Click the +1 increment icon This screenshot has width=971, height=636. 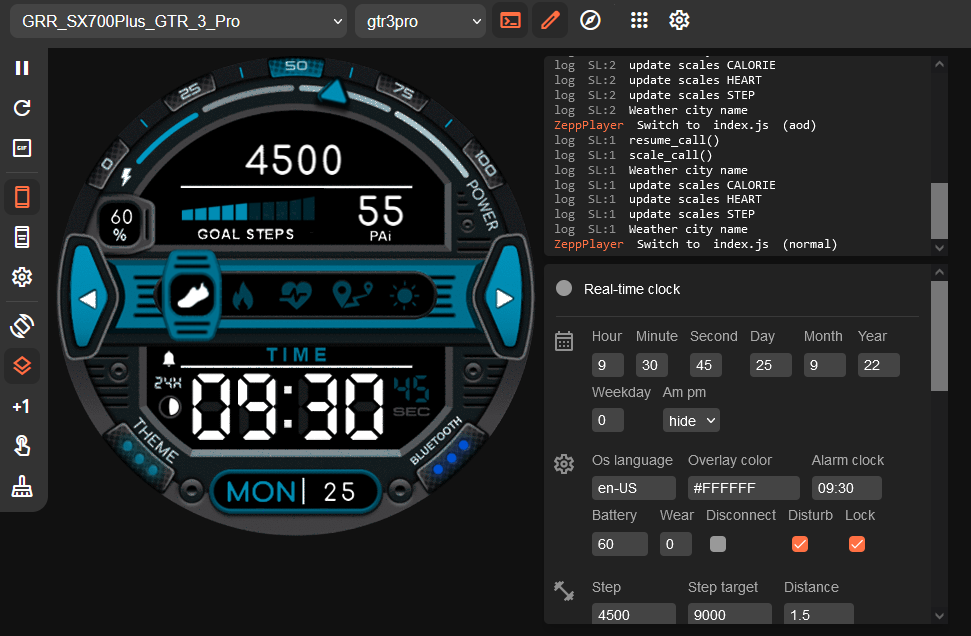20,406
